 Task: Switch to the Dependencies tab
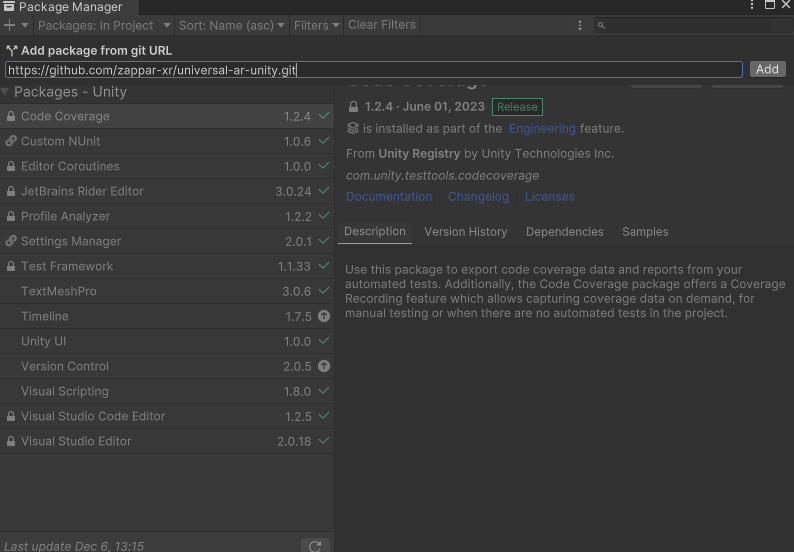point(564,231)
